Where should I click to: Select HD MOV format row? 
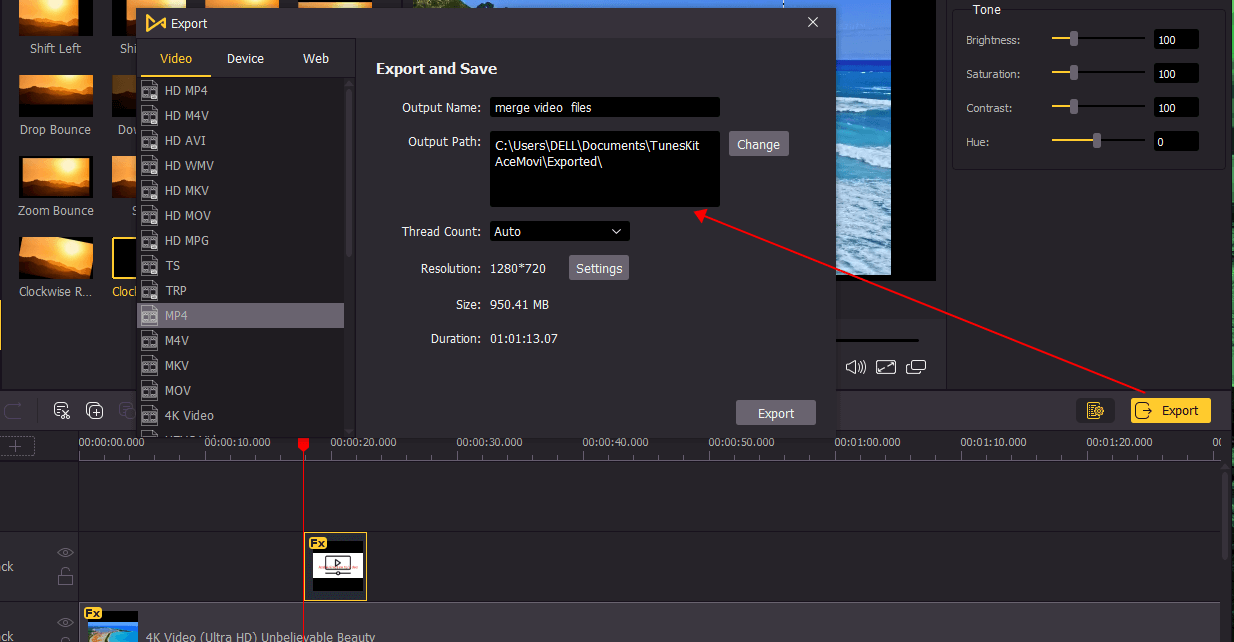240,215
